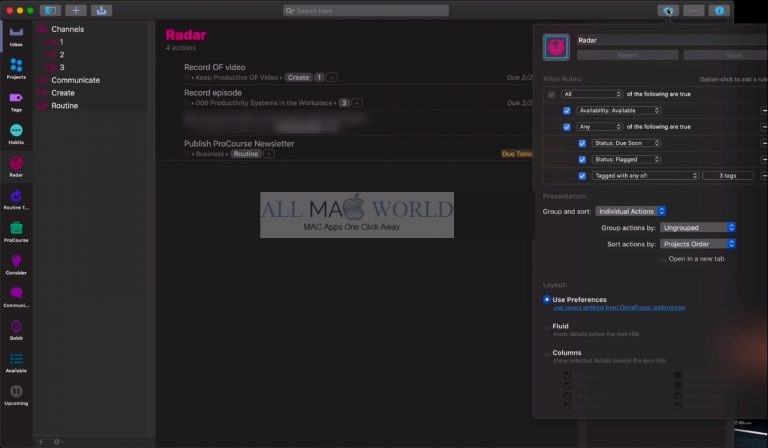Open the Any rule aggregate dropdown
The height and width of the screenshot is (448, 768).
point(600,127)
